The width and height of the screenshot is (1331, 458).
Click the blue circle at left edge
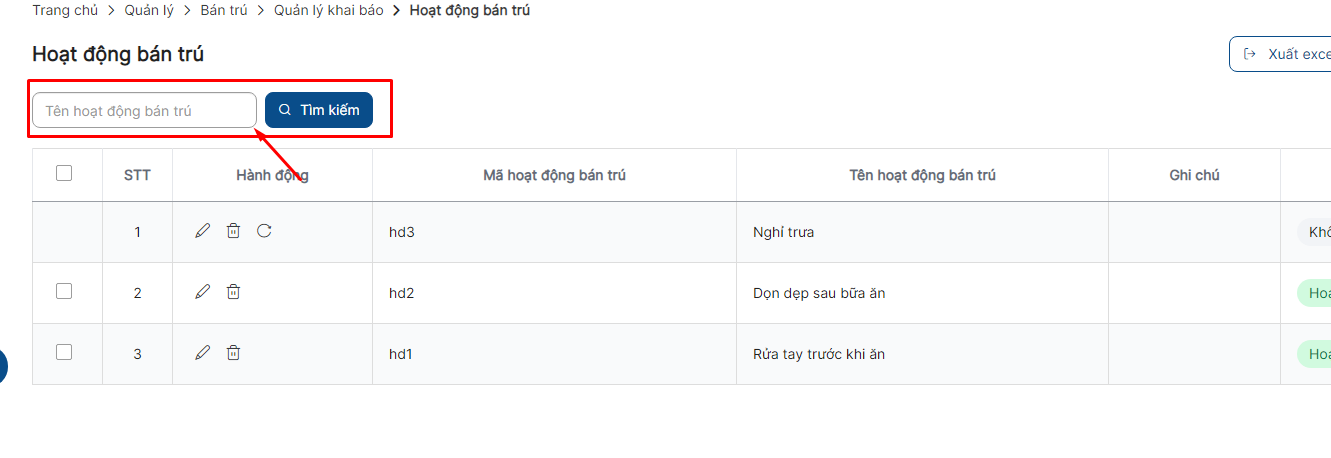click(x=2, y=366)
